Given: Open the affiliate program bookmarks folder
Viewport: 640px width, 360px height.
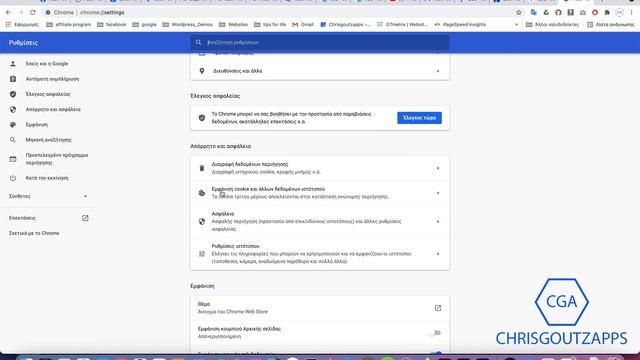Looking at the screenshot, I should 68,24.
